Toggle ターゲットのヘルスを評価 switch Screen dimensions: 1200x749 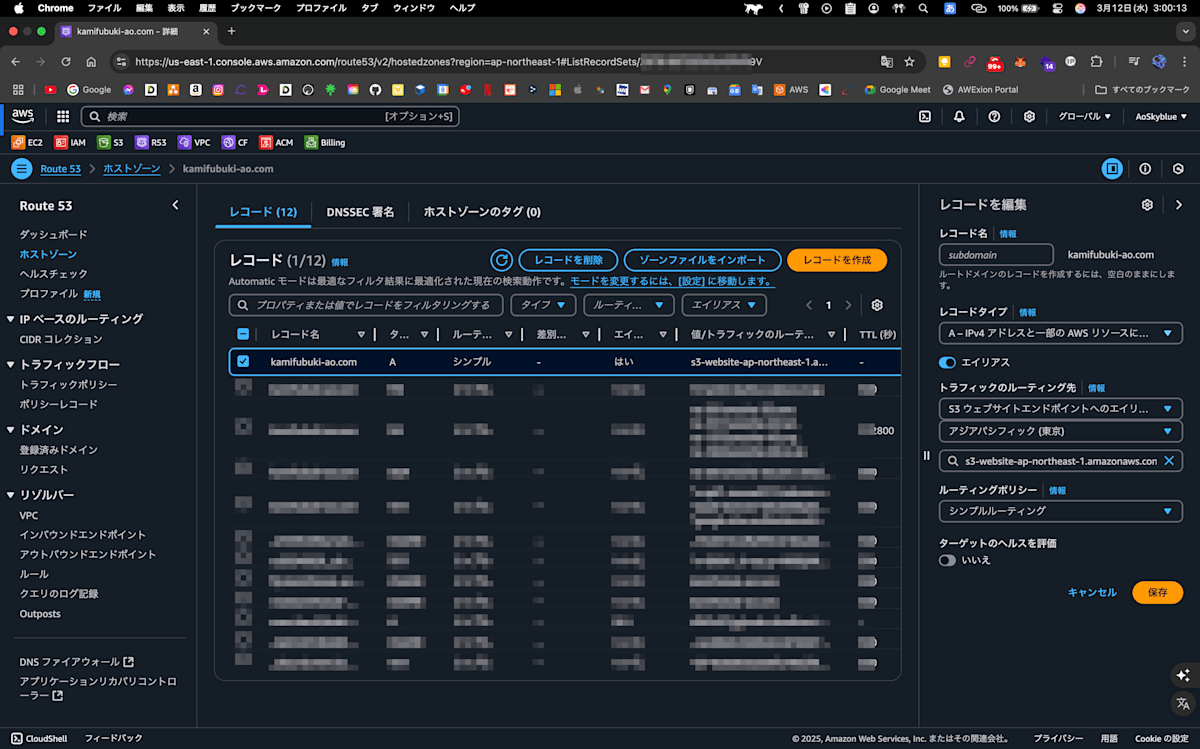[947, 560]
